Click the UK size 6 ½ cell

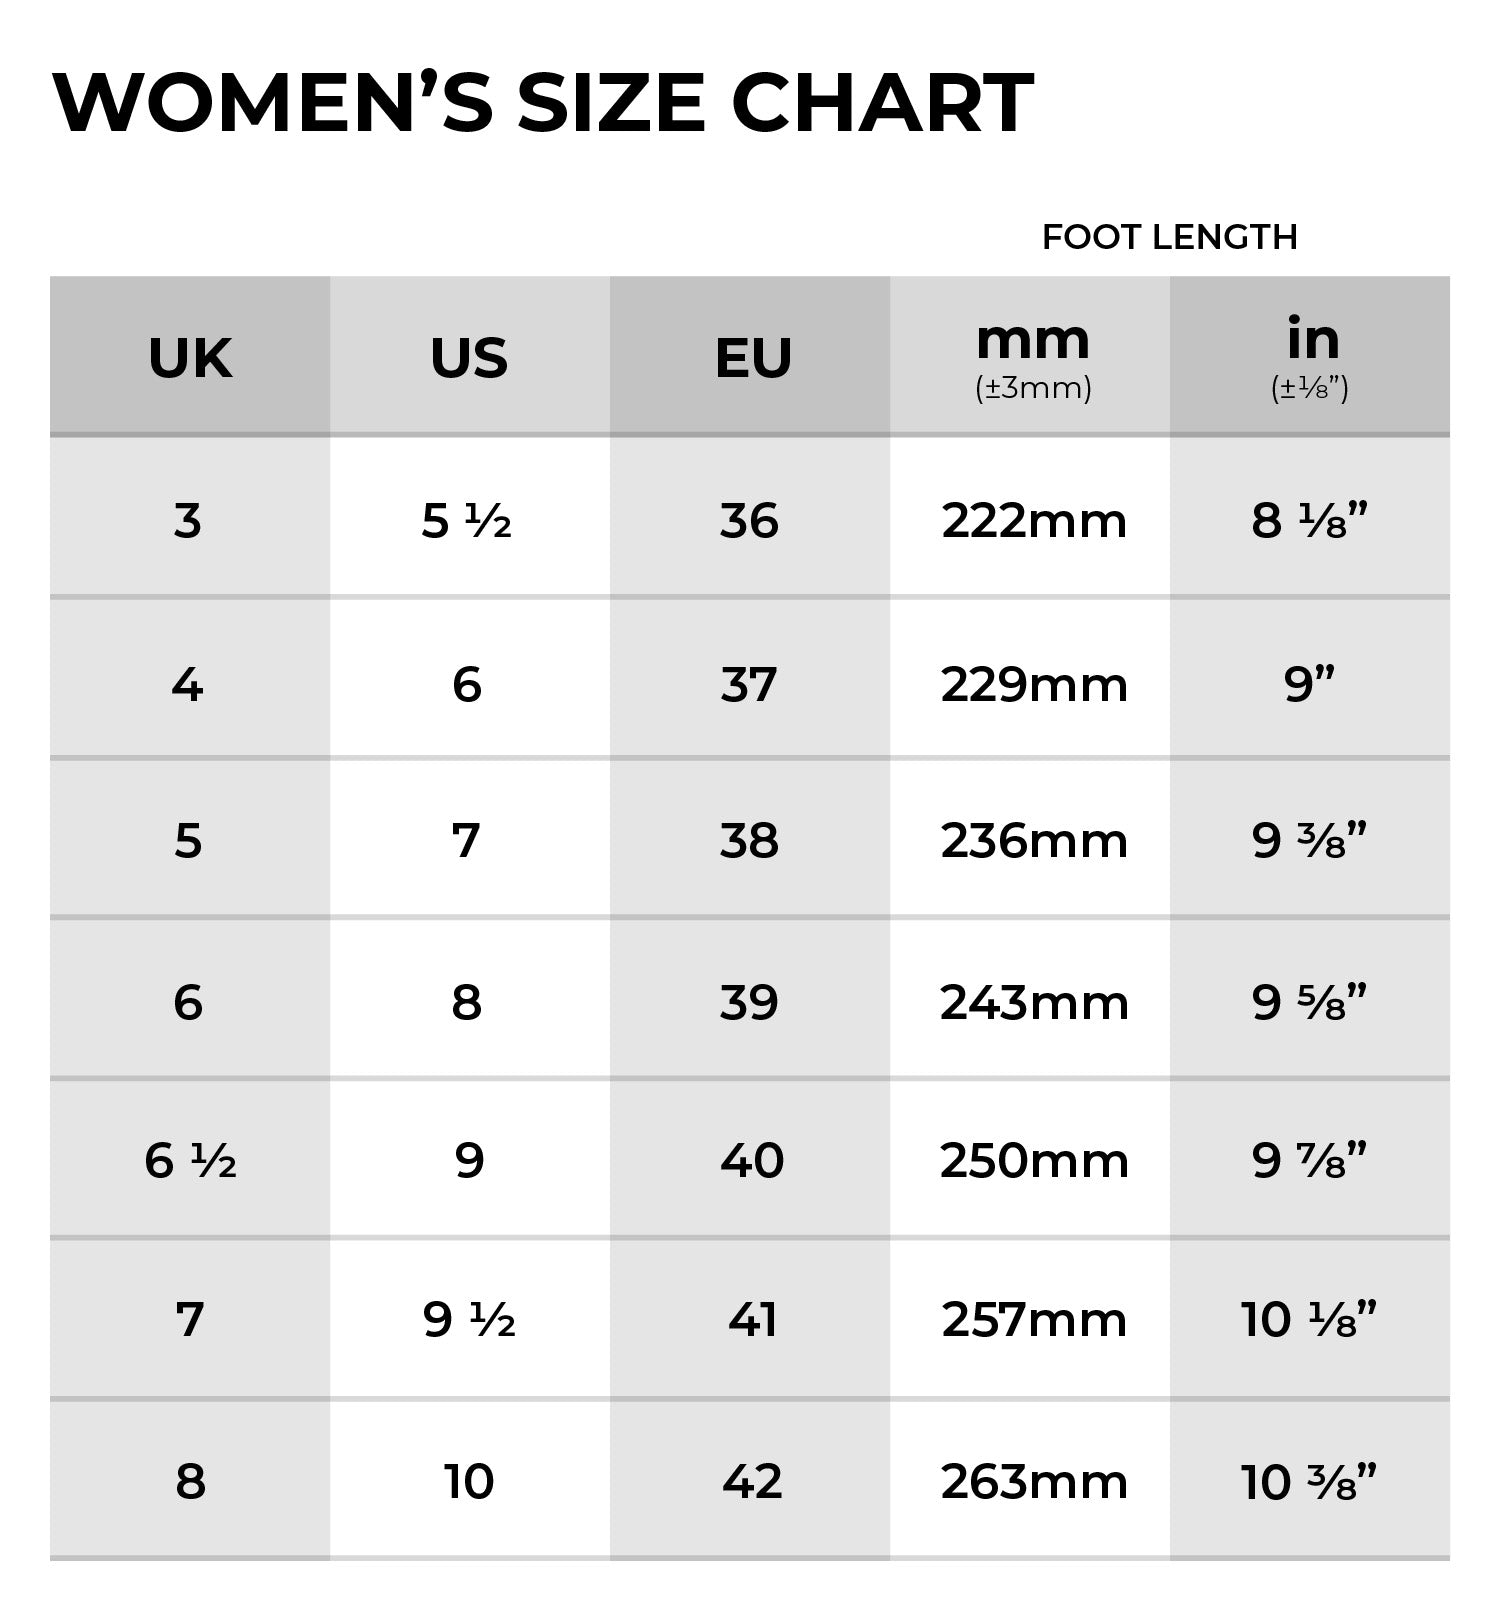190,1161
